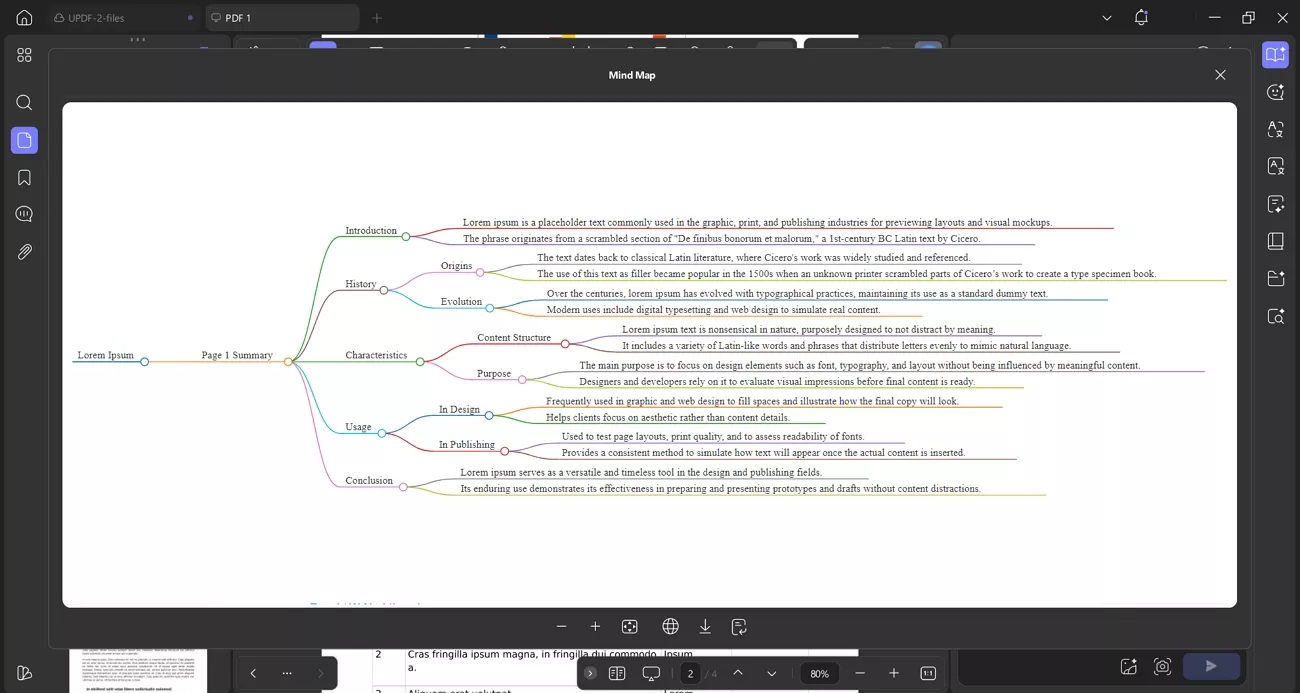
Task: Open the bookmarks panel
Action: click(x=24, y=177)
